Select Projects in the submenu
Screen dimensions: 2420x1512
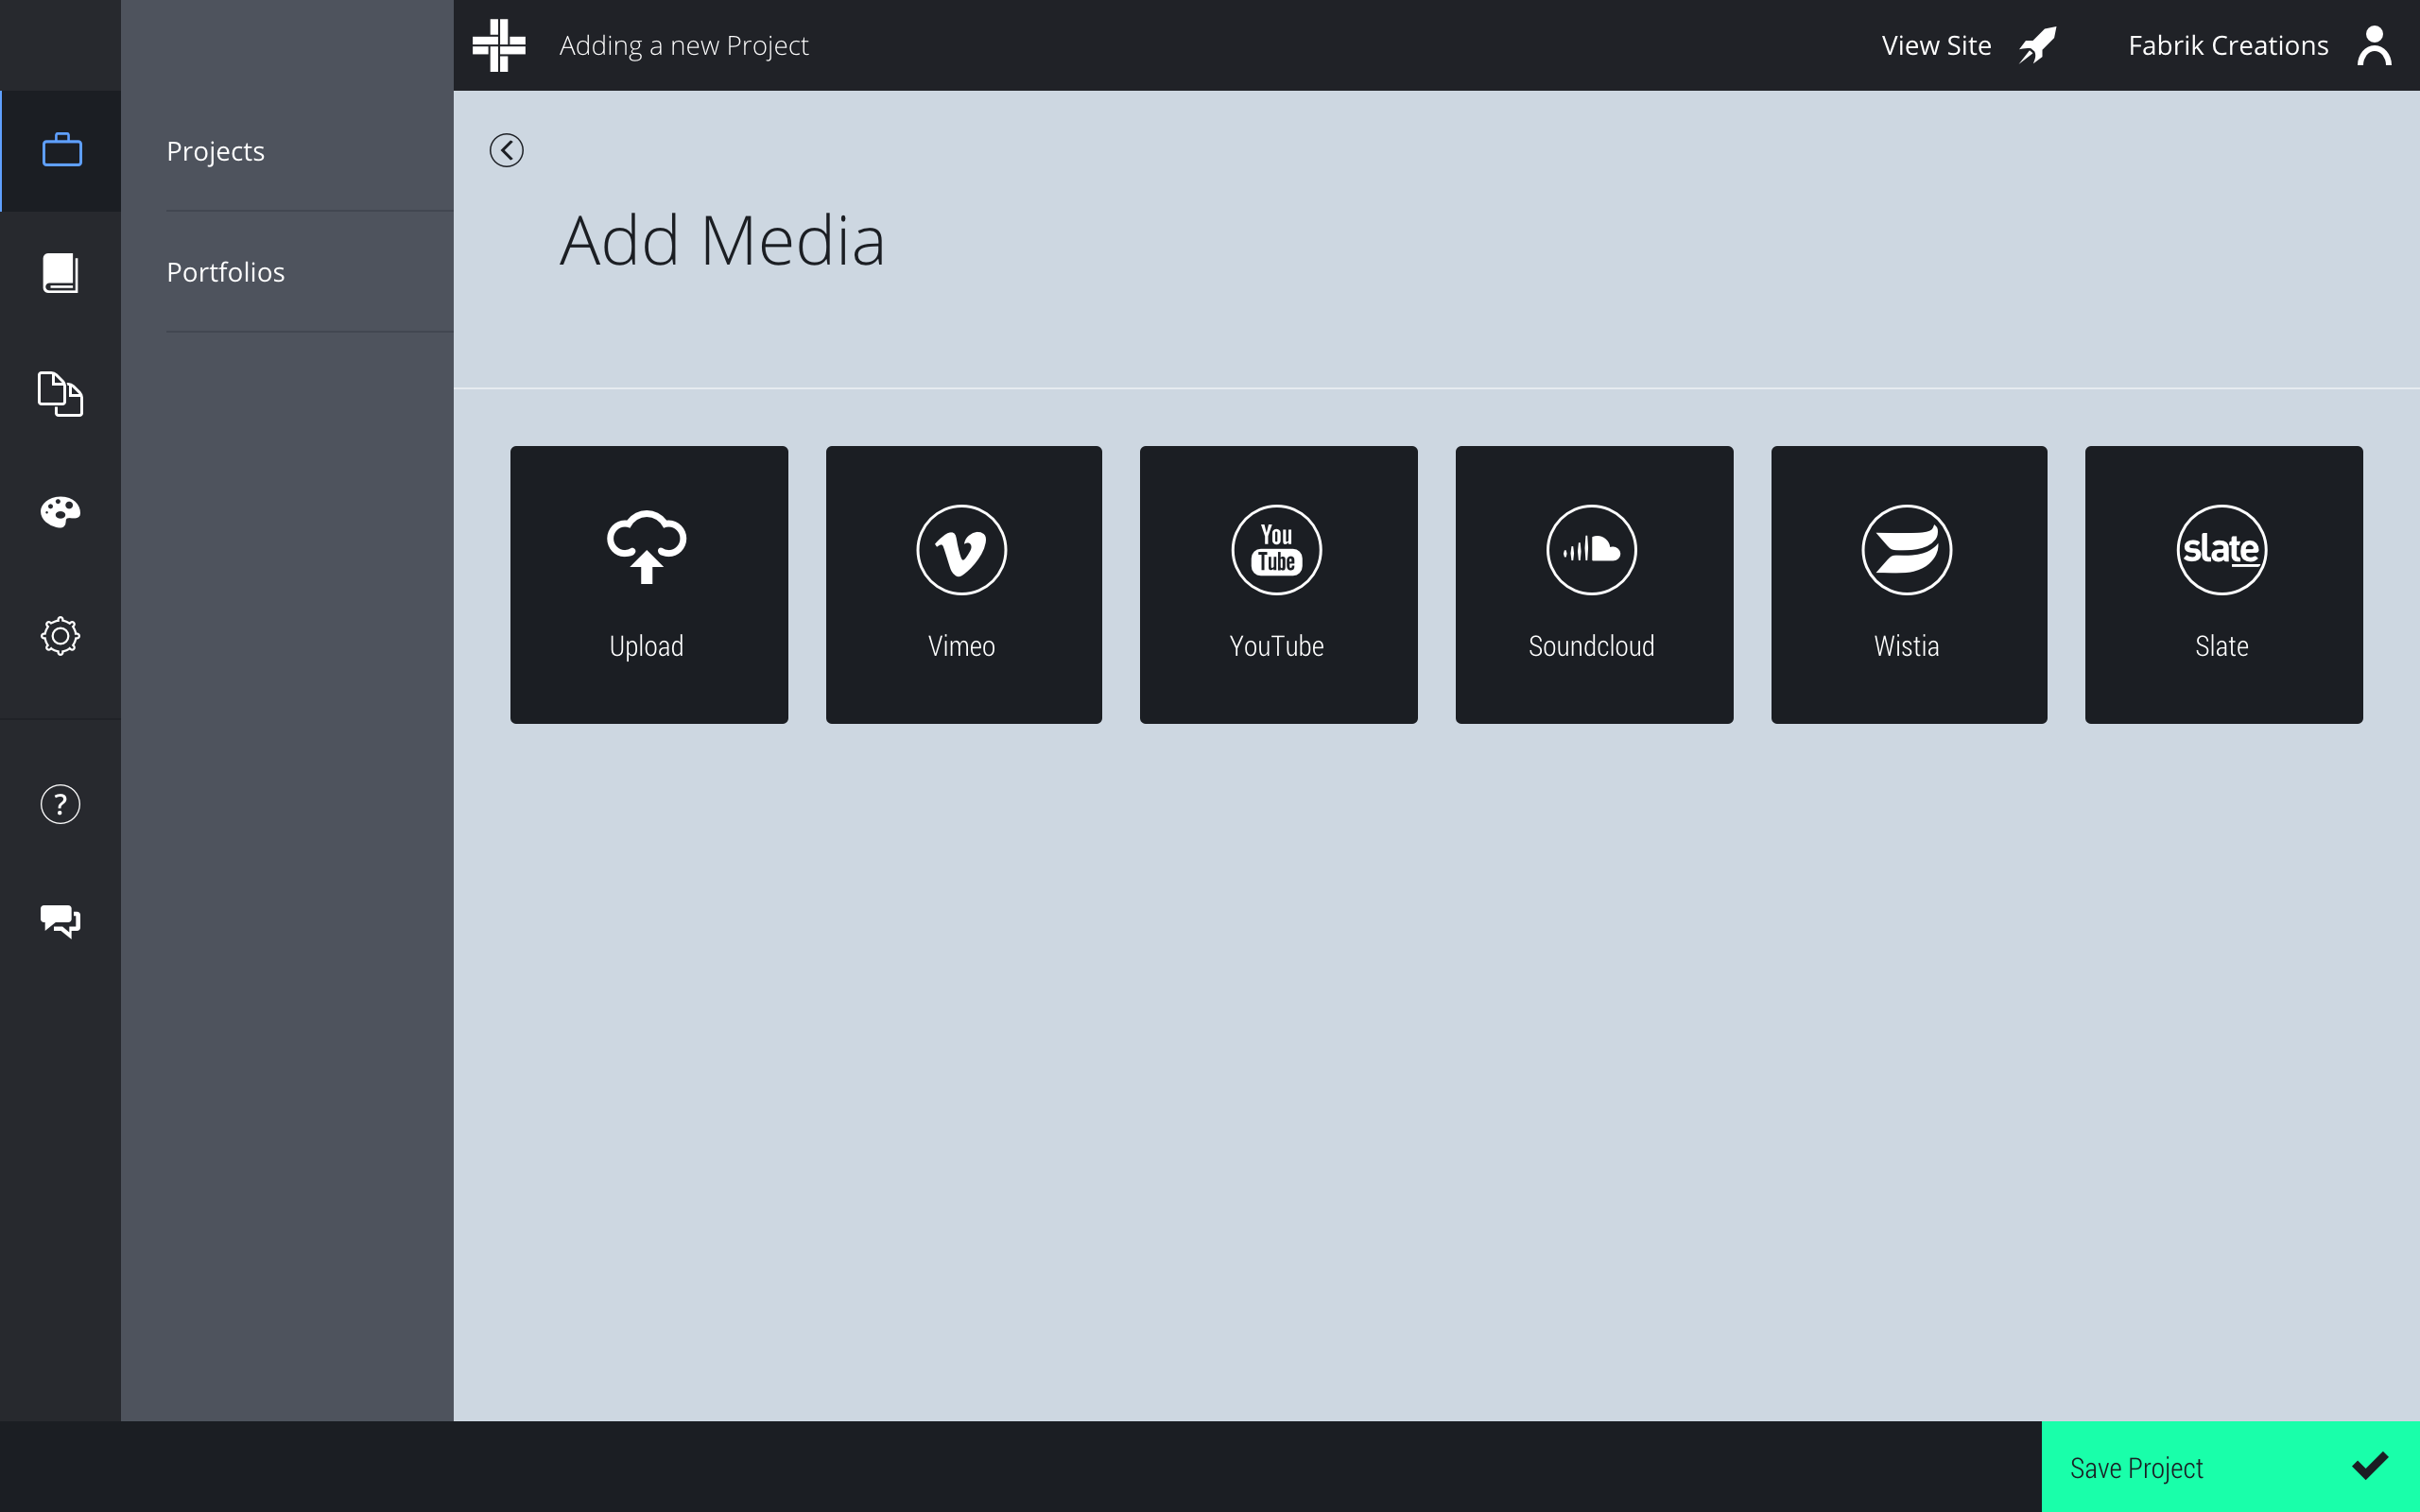point(216,151)
